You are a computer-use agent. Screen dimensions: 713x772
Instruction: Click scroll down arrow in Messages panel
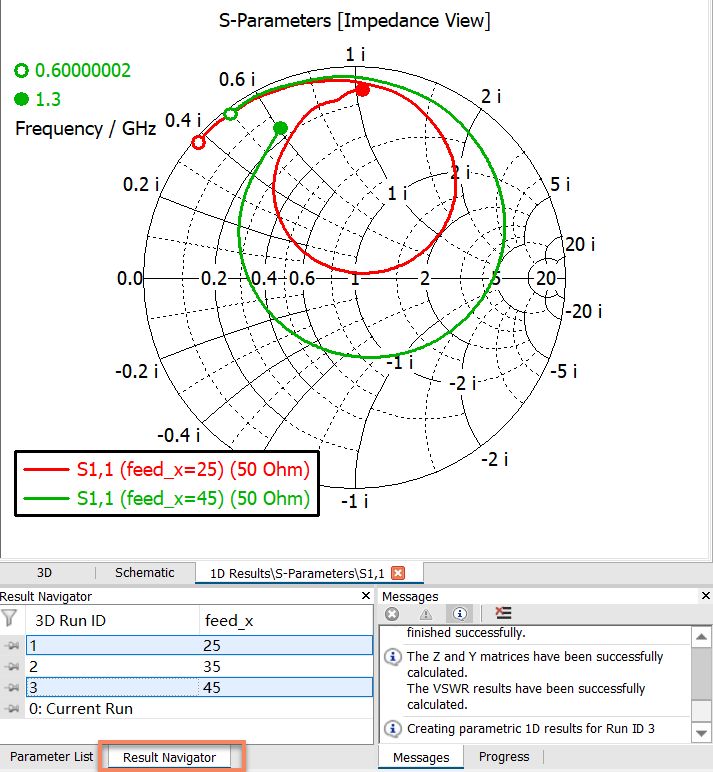click(702, 734)
